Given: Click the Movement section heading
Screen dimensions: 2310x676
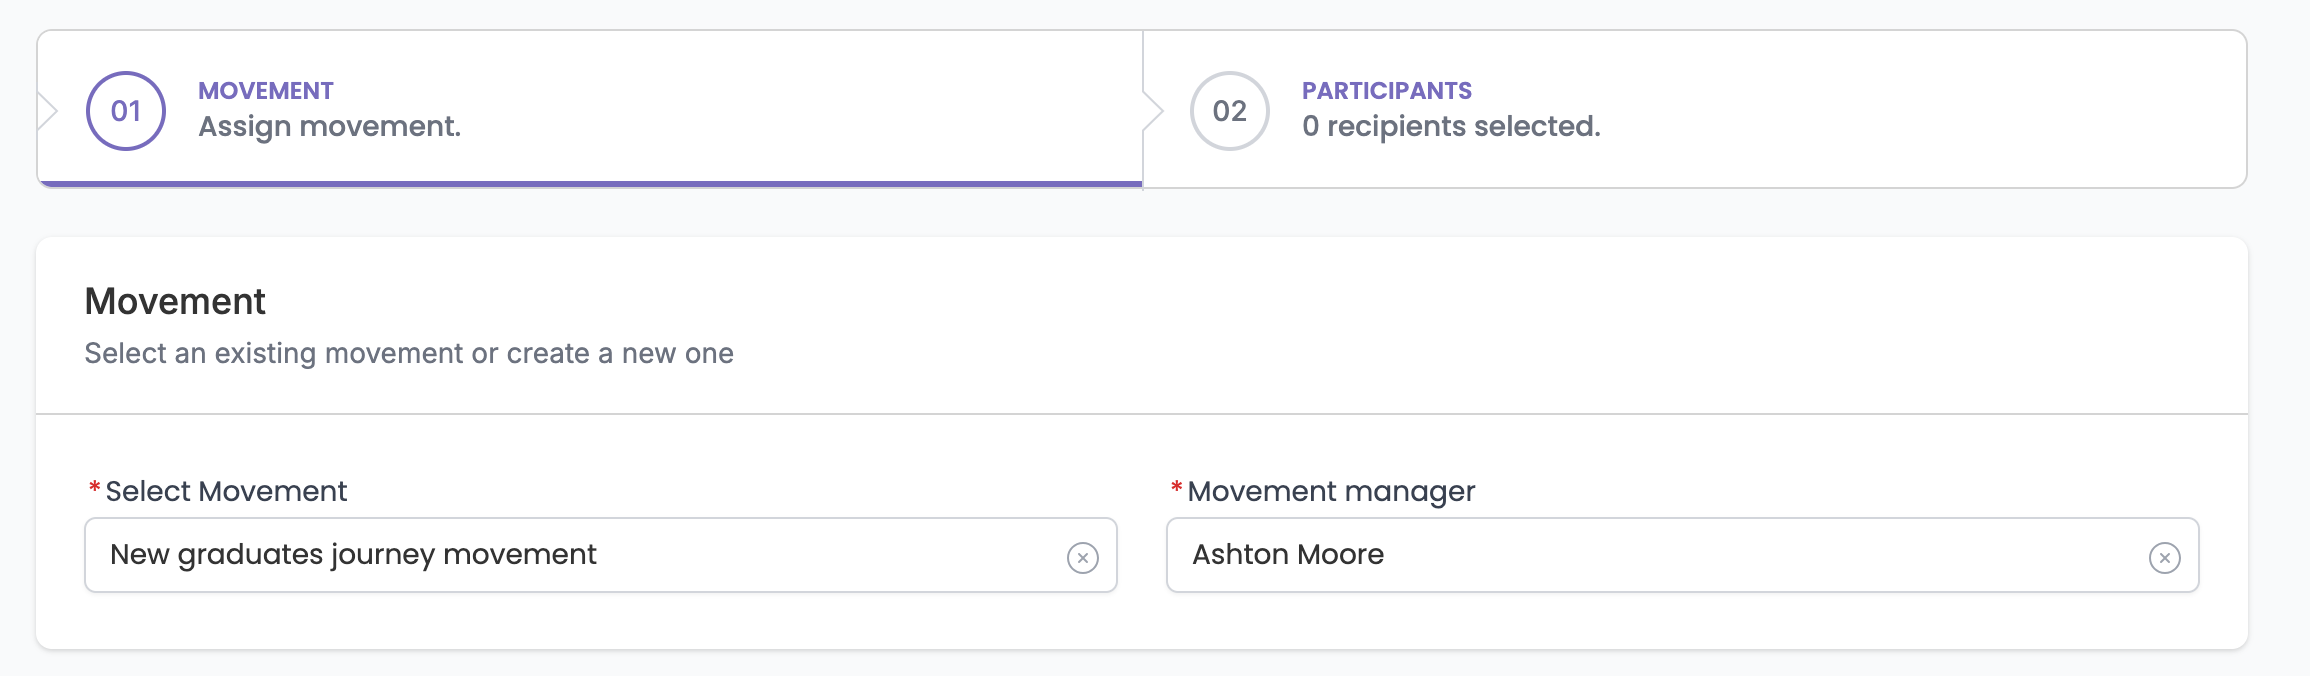Looking at the screenshot, I should click(175, 301).
